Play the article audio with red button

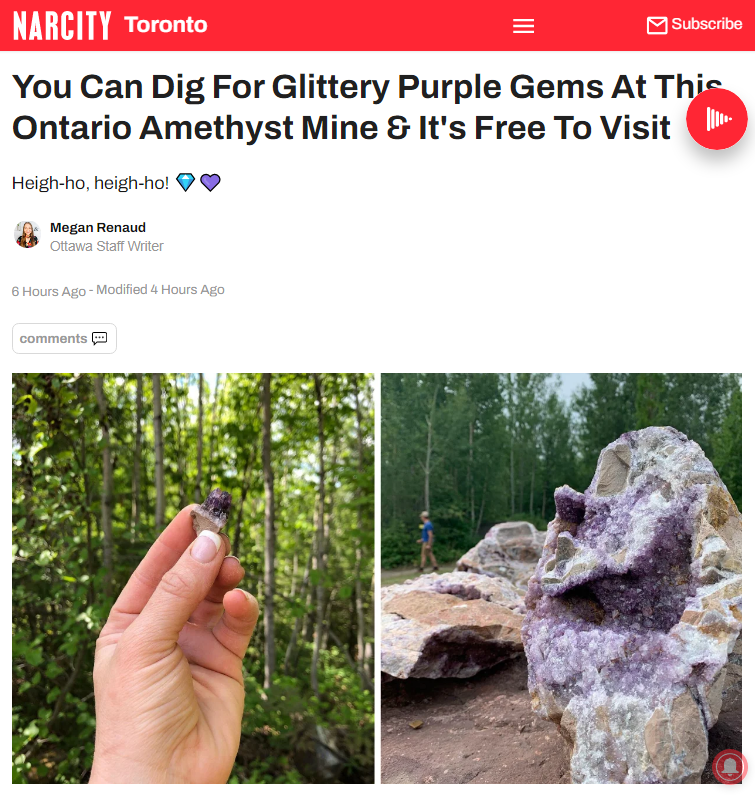716,119
